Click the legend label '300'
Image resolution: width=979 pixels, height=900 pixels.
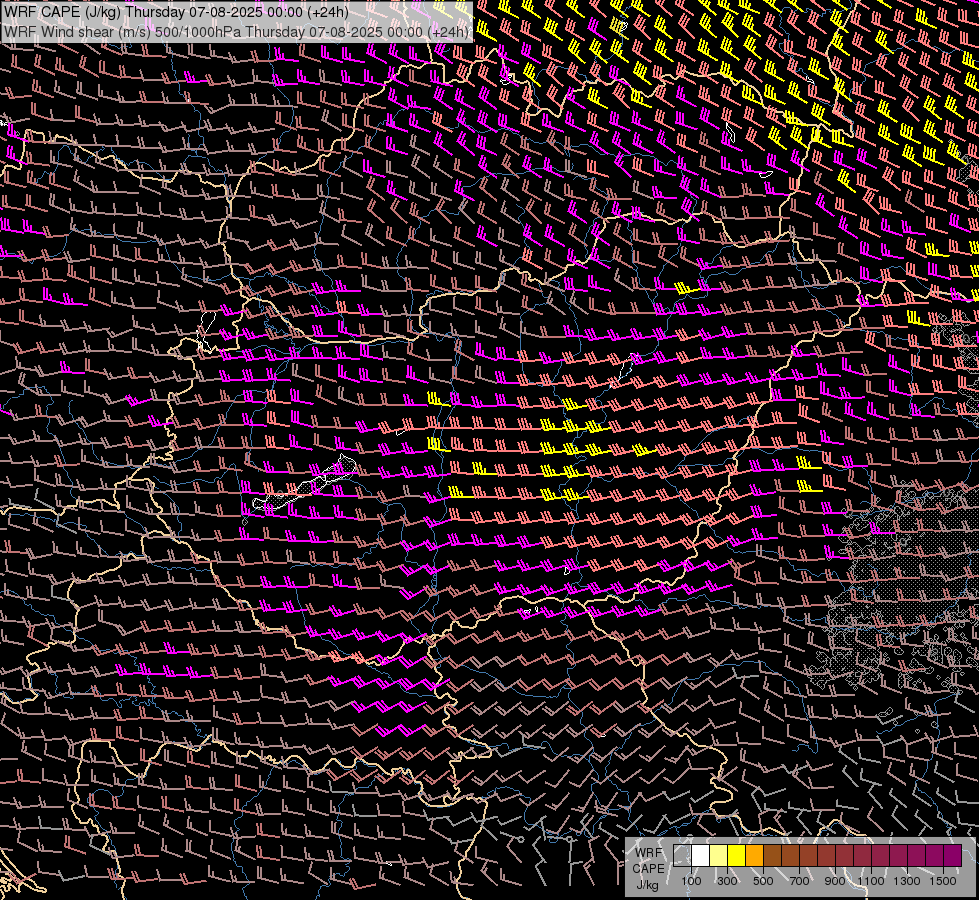(727, 881)
